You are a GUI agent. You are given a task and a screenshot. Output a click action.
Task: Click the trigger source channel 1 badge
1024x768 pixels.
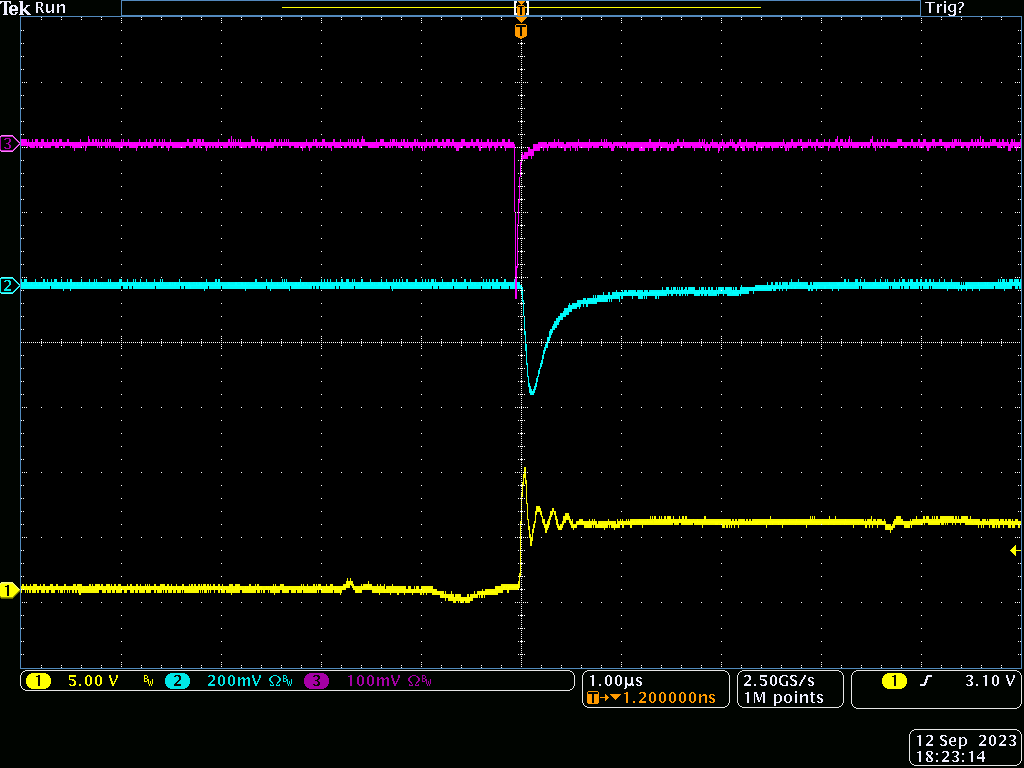[895, 681]
